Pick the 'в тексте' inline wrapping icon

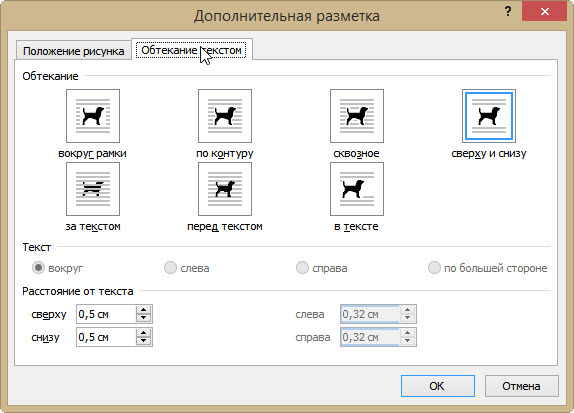(x=357, y=189)
